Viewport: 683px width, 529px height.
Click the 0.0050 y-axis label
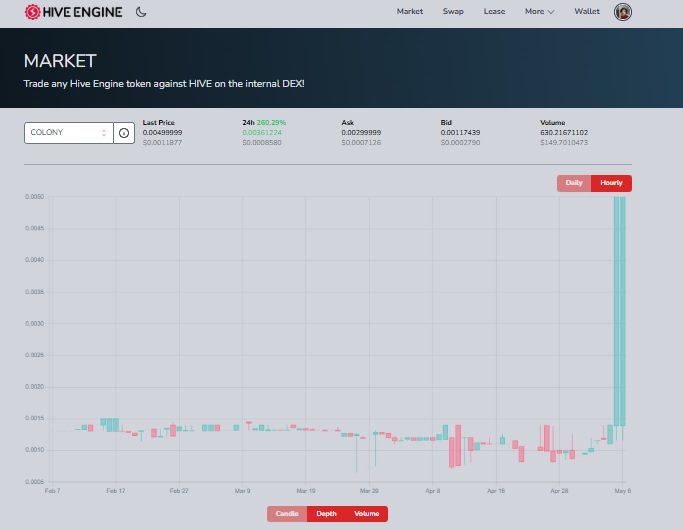(34, 197)
